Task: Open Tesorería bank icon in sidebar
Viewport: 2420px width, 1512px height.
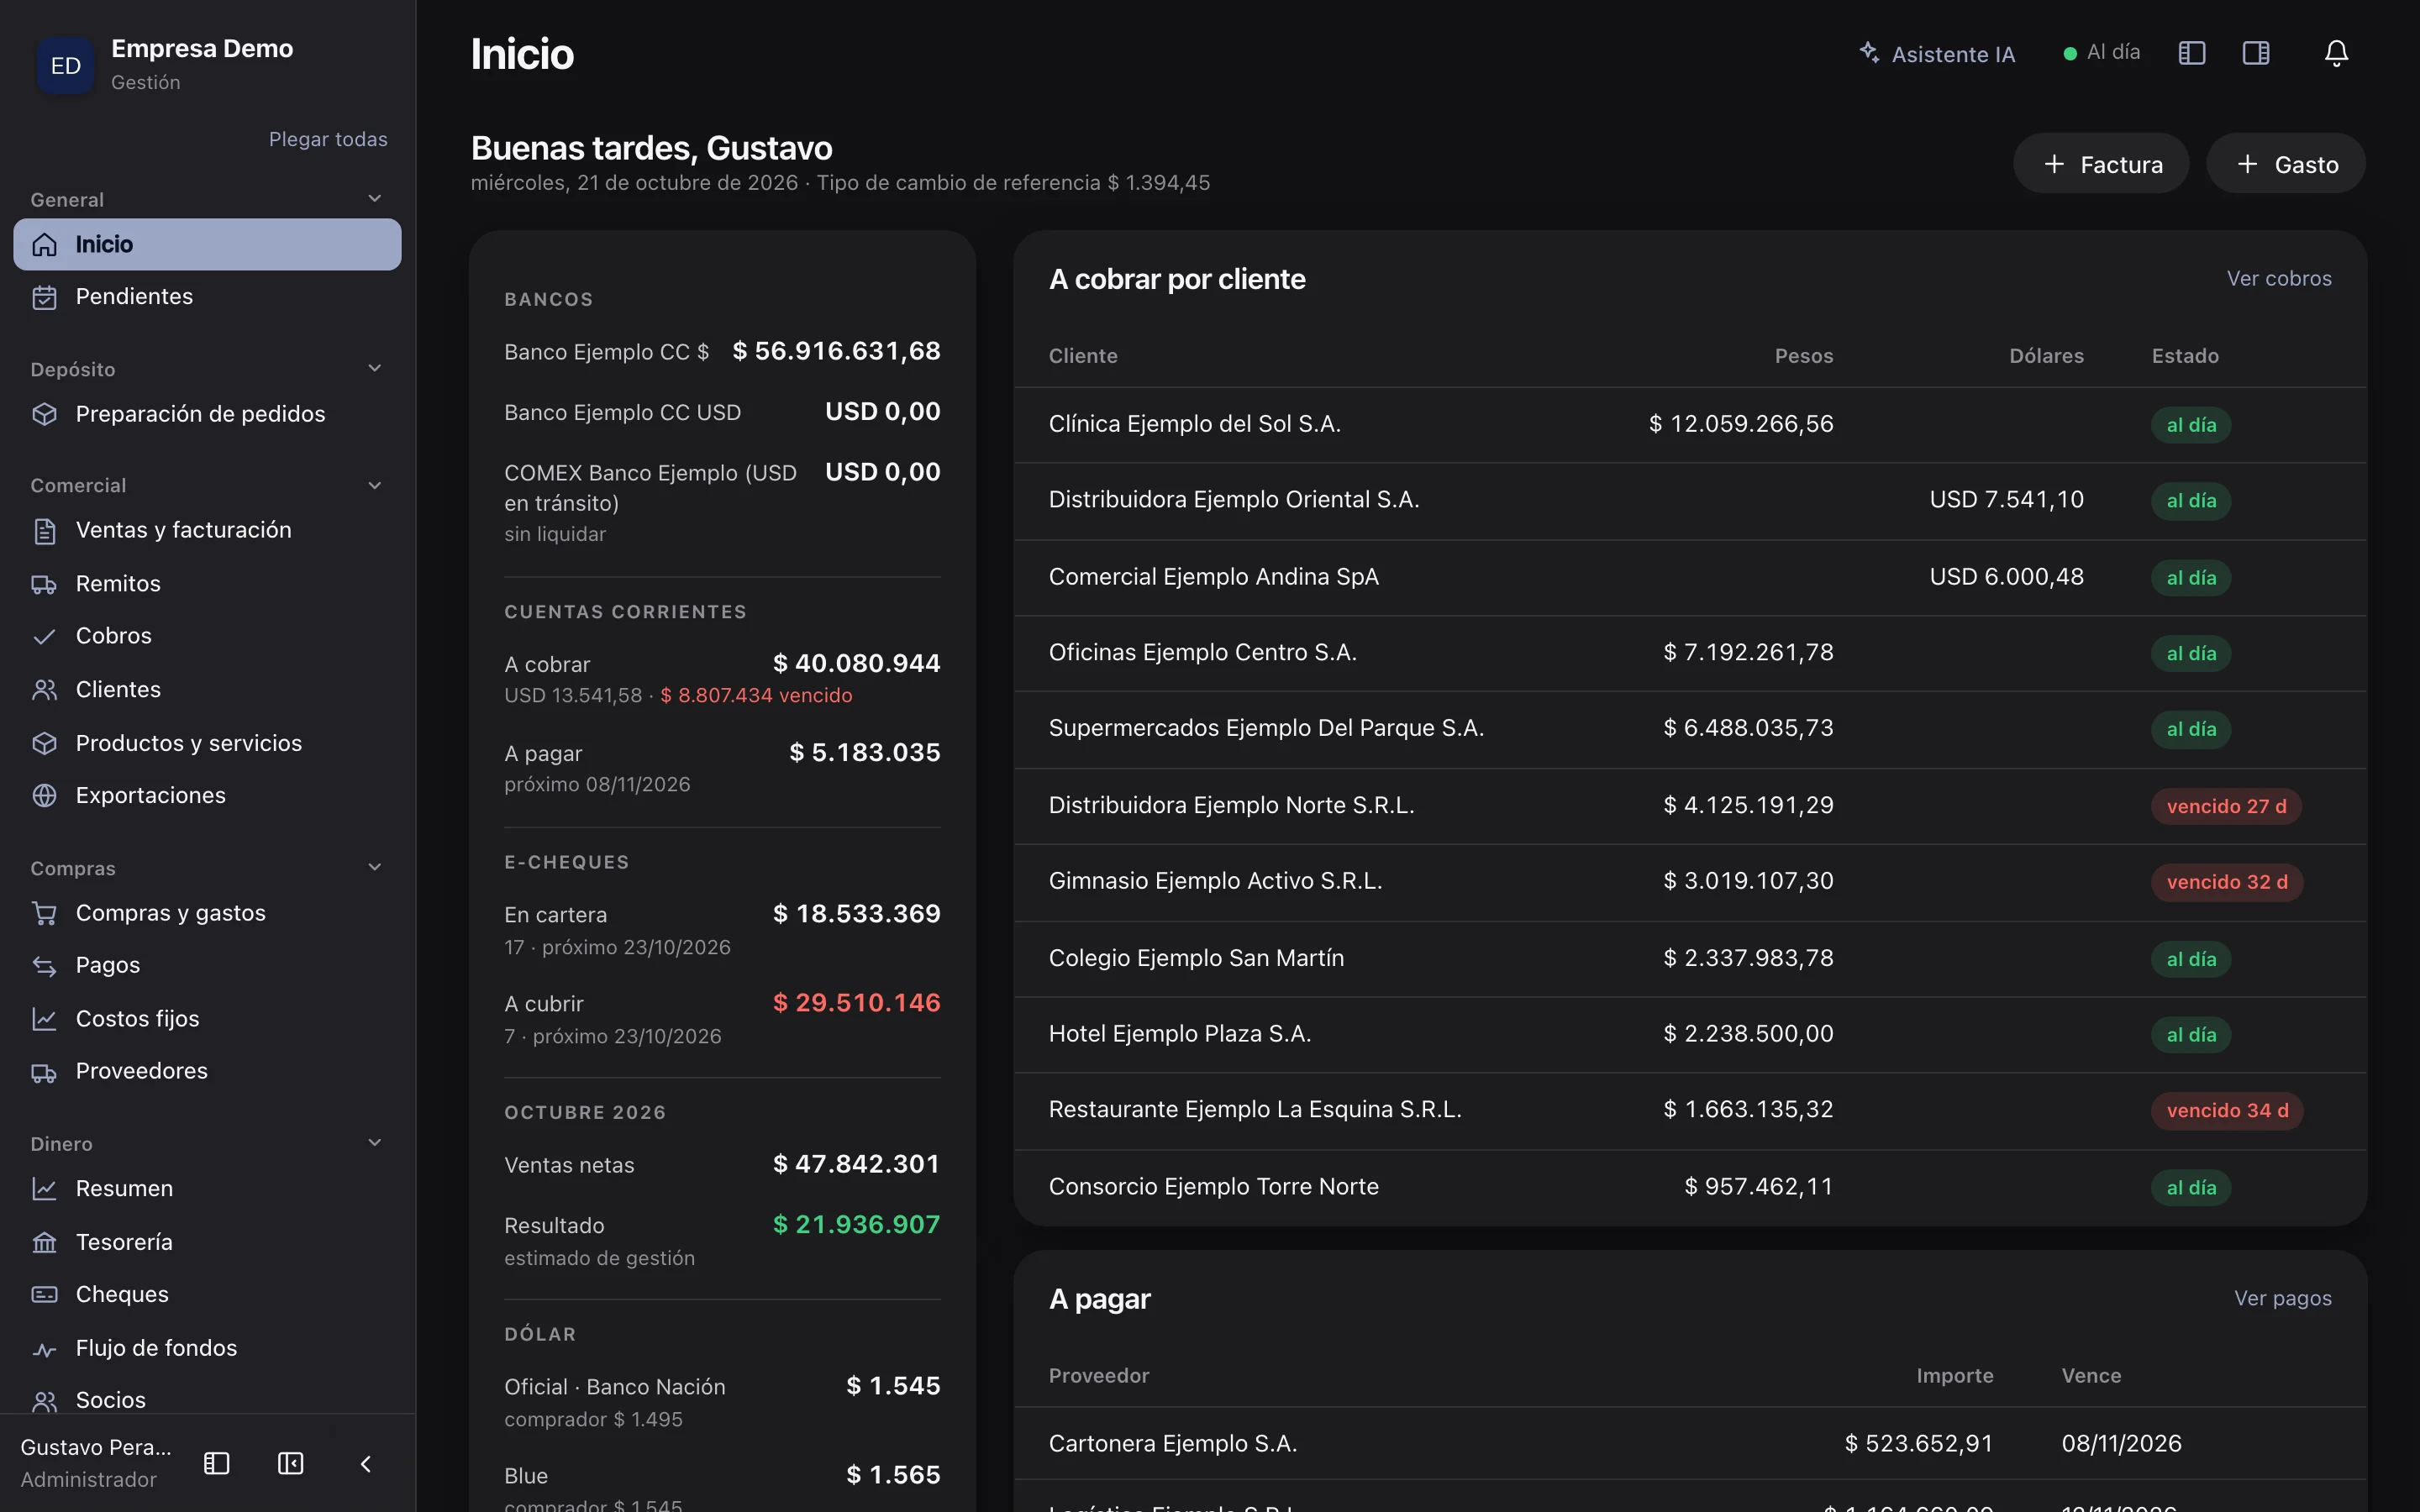Action: 44,1242
